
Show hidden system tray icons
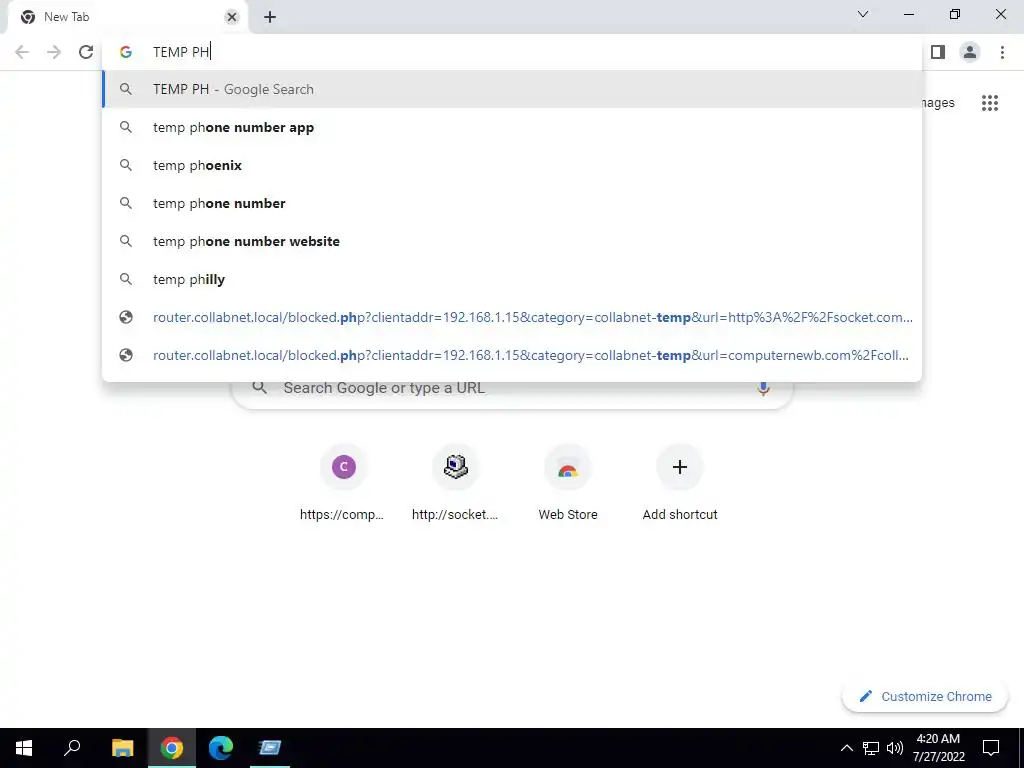pyautogui.click(x=846, y=748)
